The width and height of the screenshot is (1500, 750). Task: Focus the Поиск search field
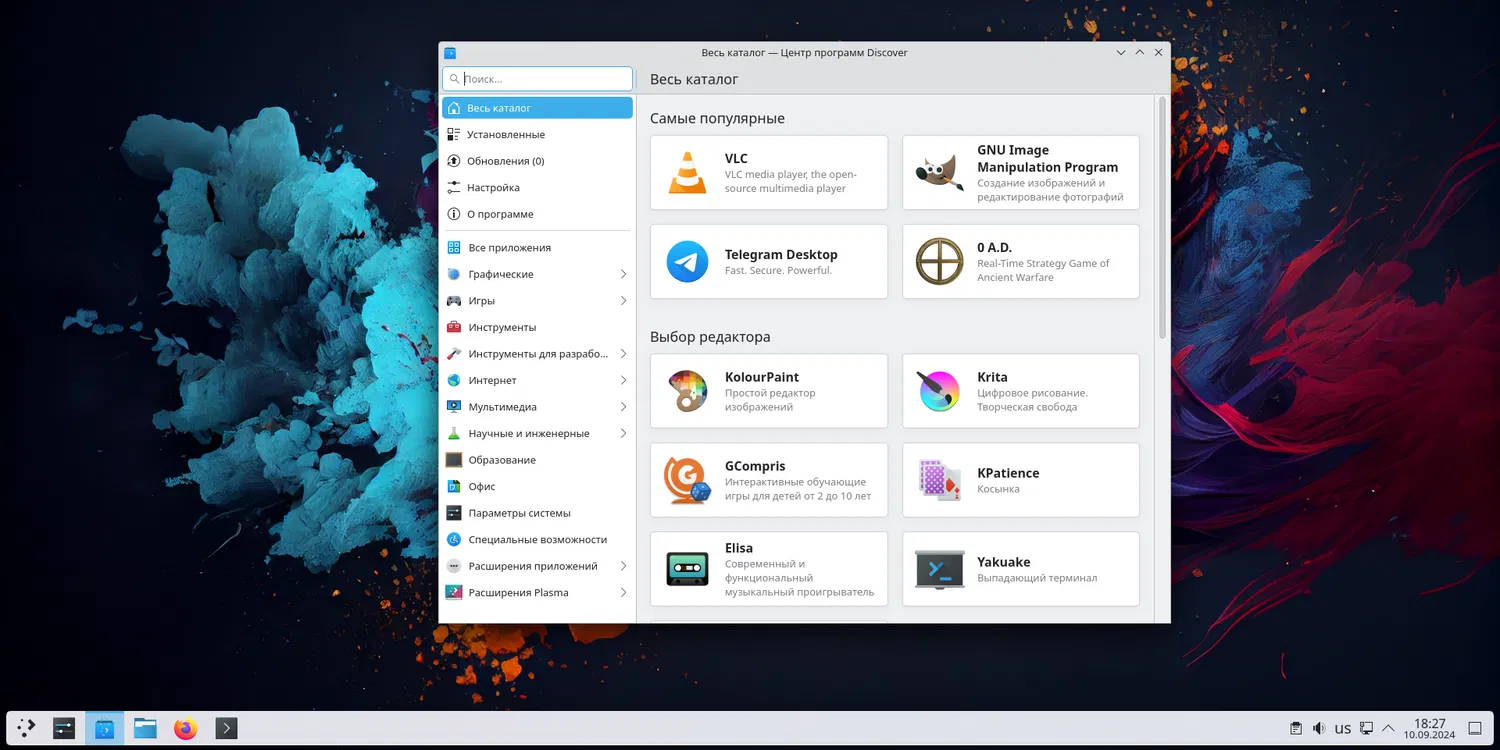coord(537,79)
